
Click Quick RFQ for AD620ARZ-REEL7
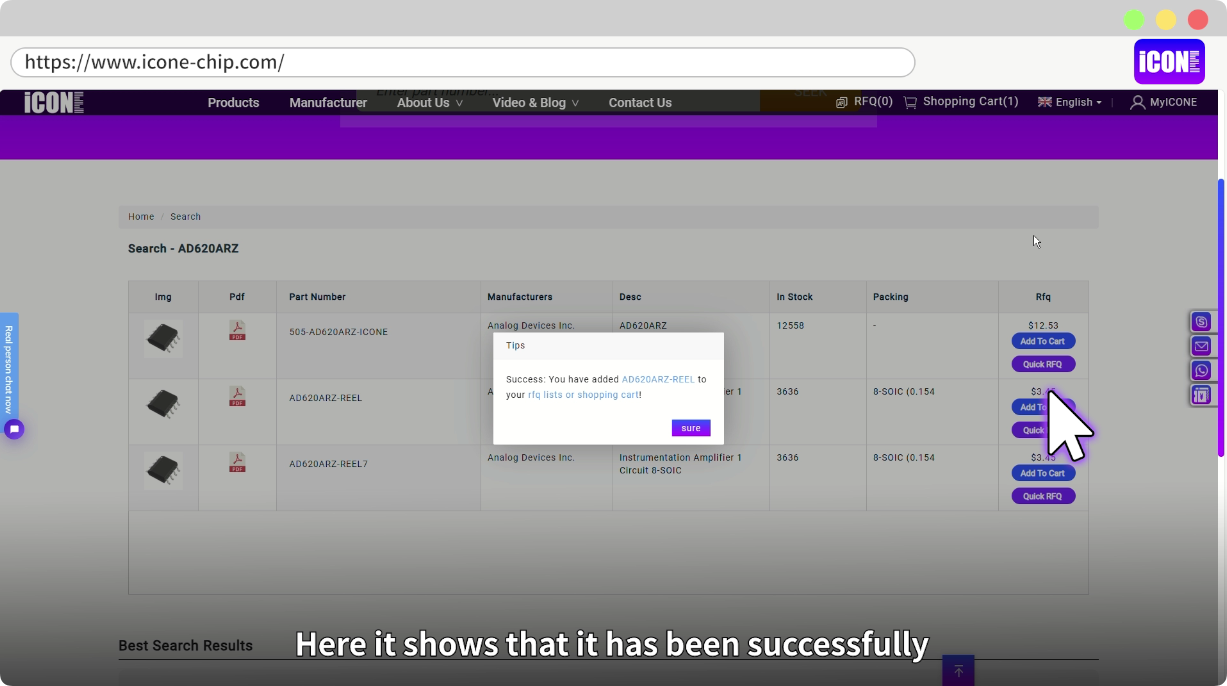[x=1043, y=496]
